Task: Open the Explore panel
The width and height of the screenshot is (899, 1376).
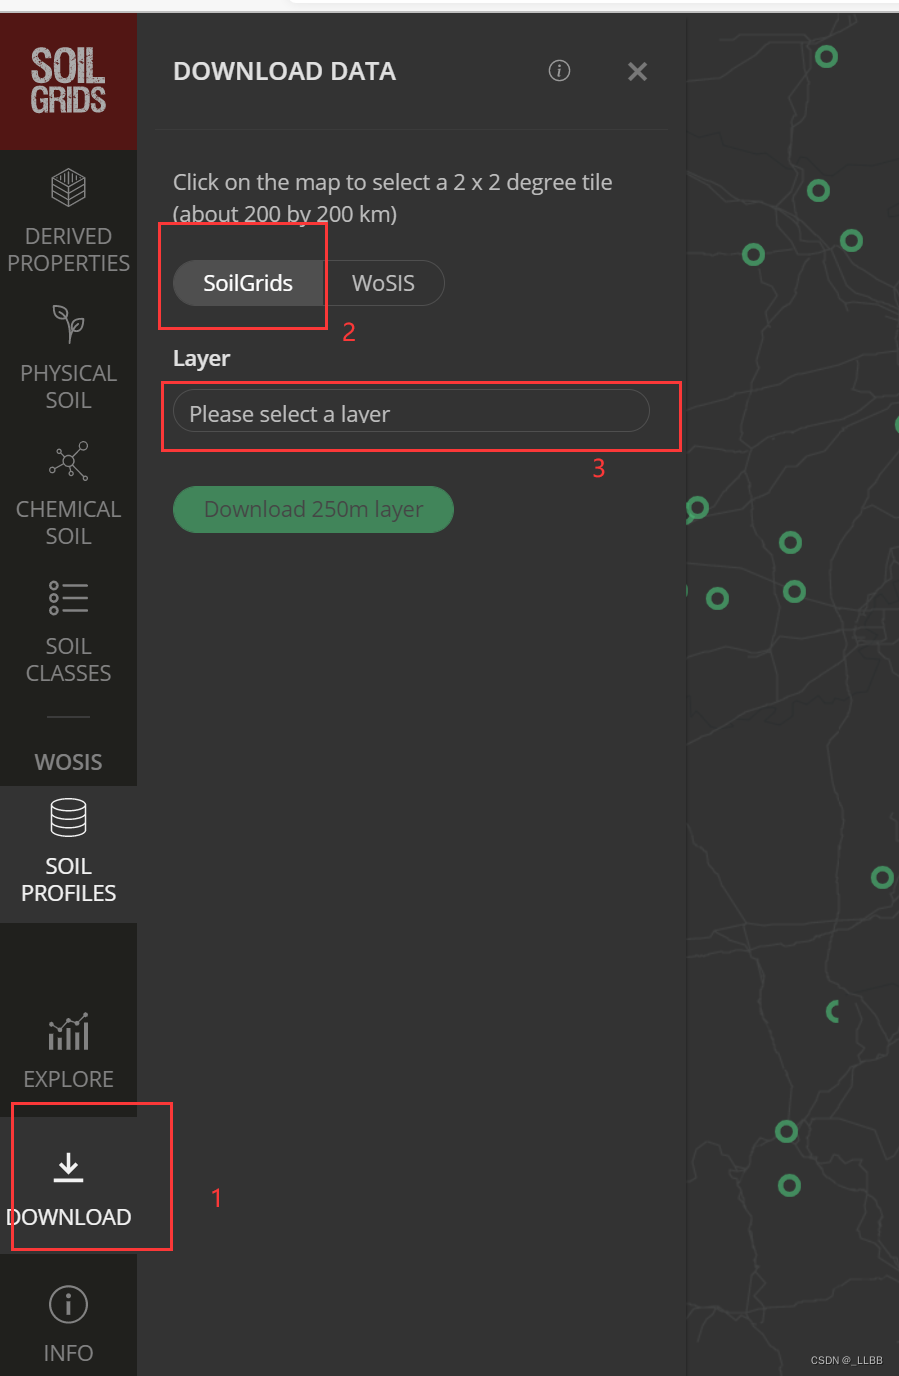Action: pos(68,1050)
